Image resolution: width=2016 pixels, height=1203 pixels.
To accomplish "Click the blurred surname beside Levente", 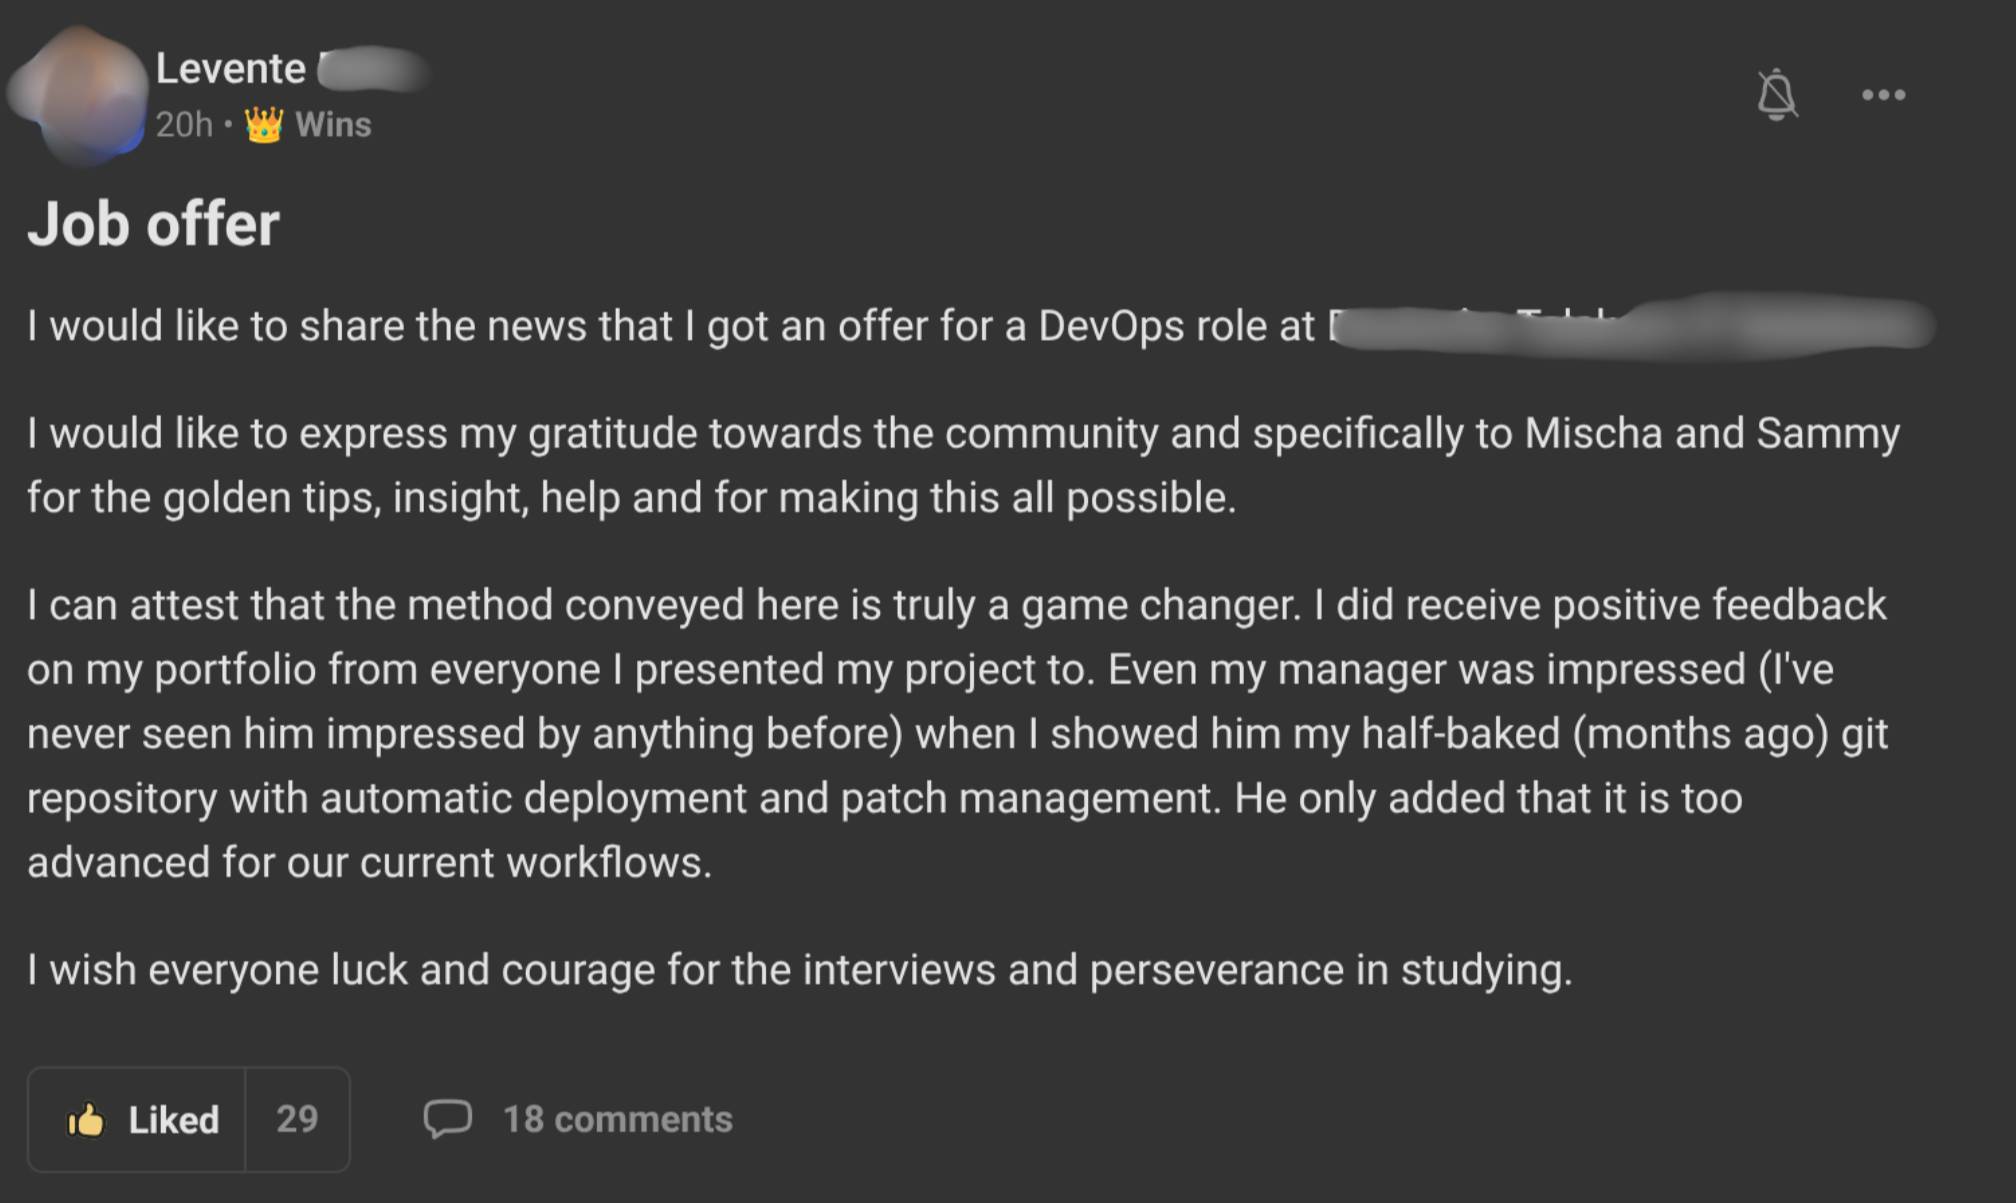I will [x=372, y=69].
